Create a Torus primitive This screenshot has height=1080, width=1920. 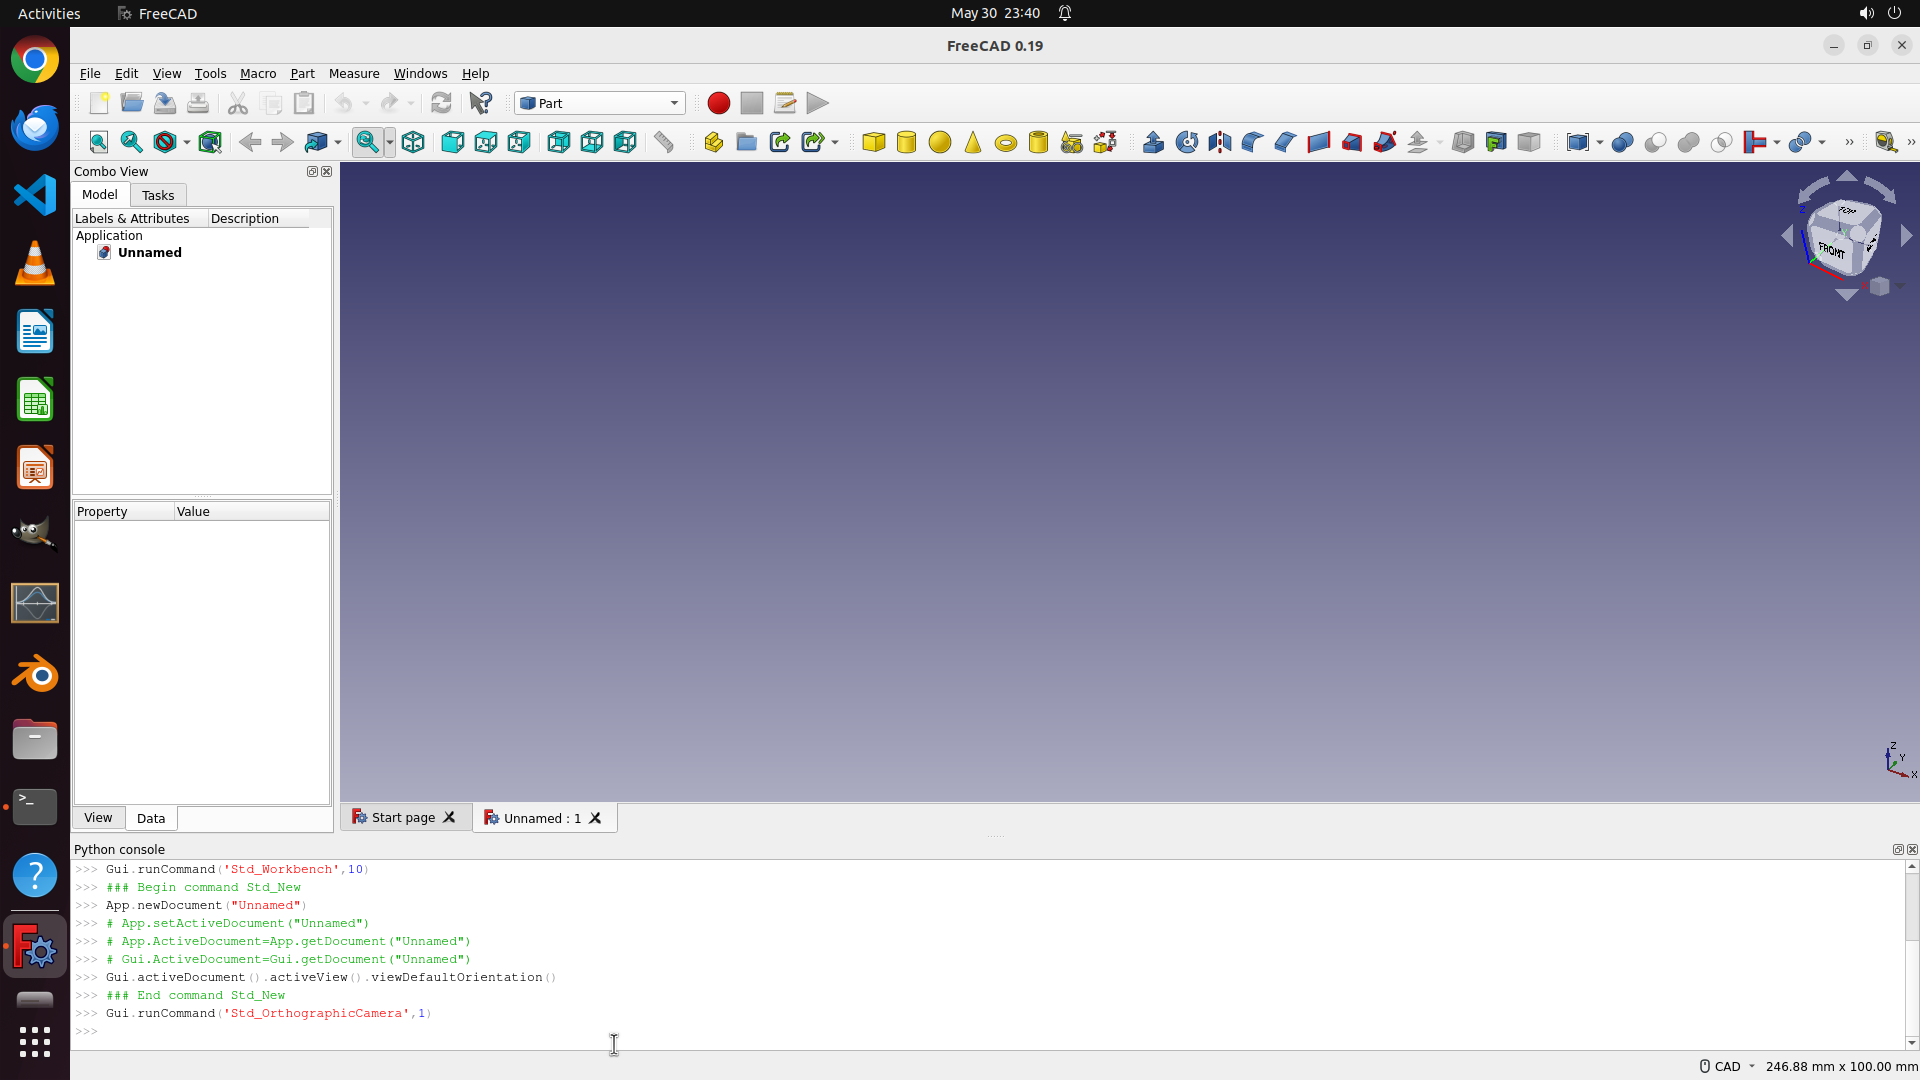[1005, 142]
